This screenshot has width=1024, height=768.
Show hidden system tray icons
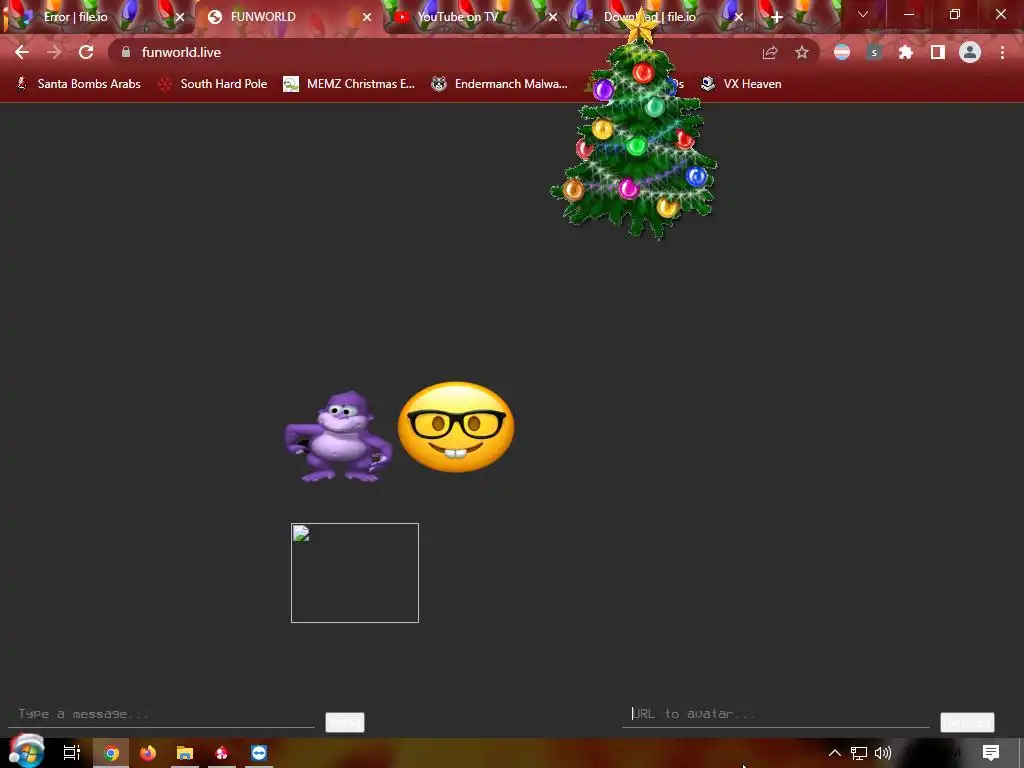(x=835, y=753)
